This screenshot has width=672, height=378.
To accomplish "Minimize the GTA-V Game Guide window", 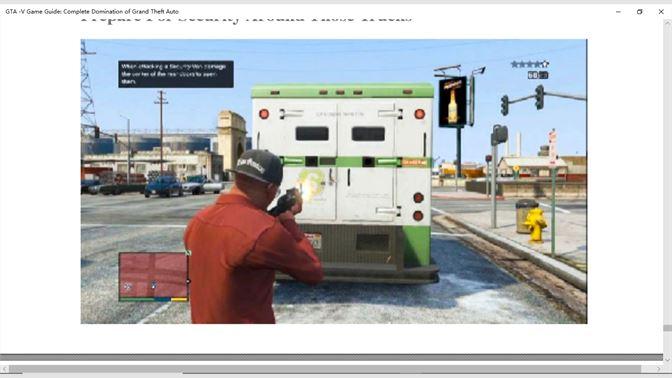I will click(x=618, y=12).
